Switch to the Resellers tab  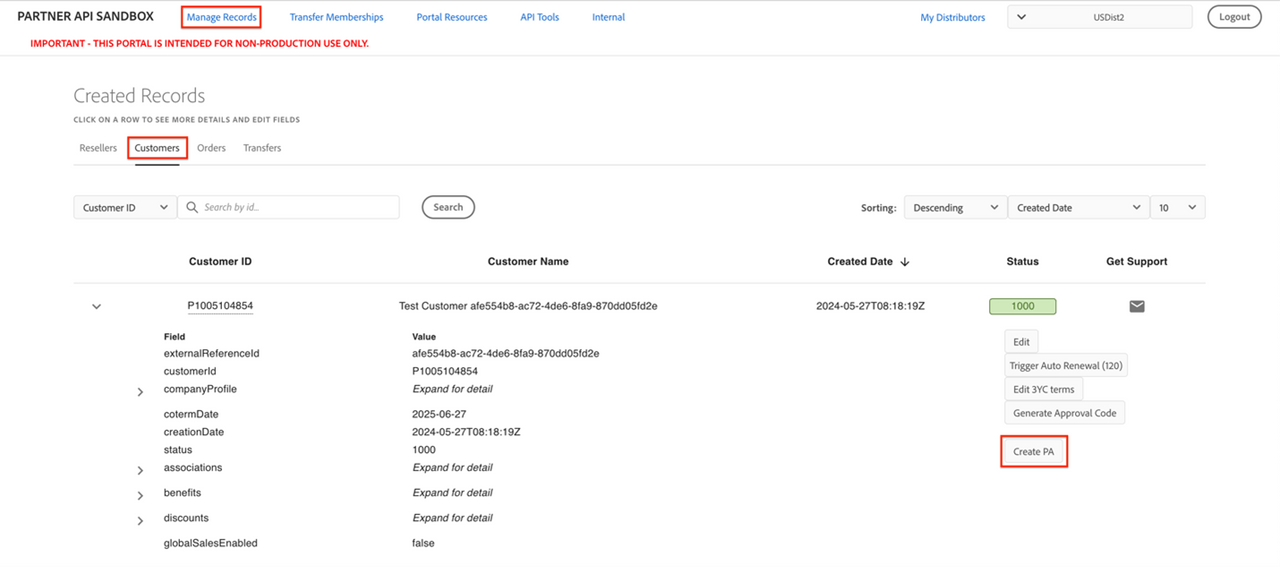pyautogui.click(x=98, y=148)
